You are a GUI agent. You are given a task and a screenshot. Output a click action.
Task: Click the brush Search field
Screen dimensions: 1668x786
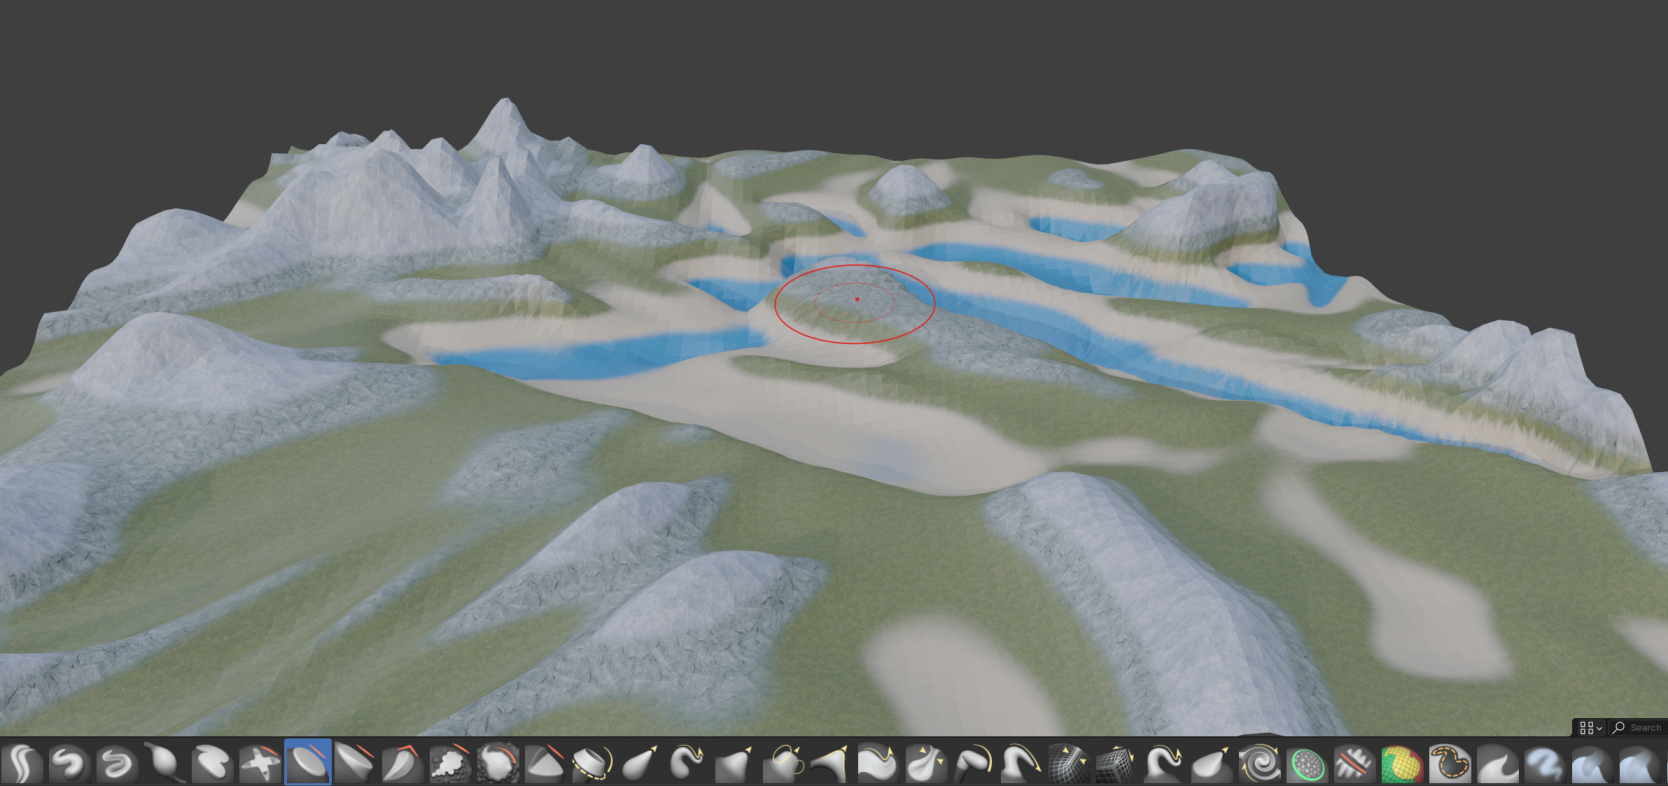click(1637, 727)
